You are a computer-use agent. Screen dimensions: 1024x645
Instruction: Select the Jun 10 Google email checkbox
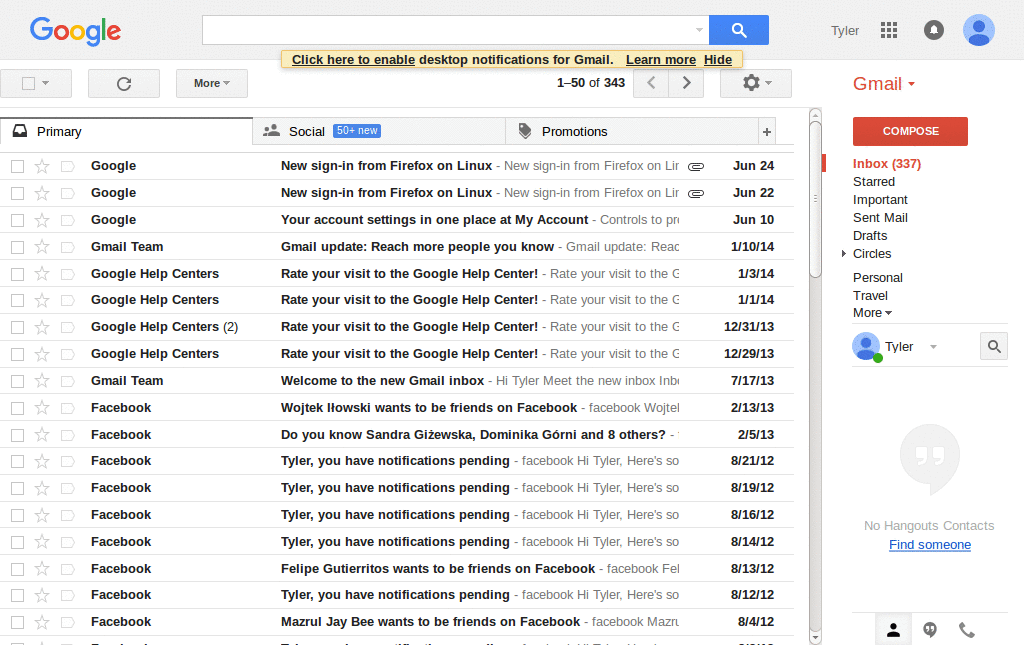[18, 220]
